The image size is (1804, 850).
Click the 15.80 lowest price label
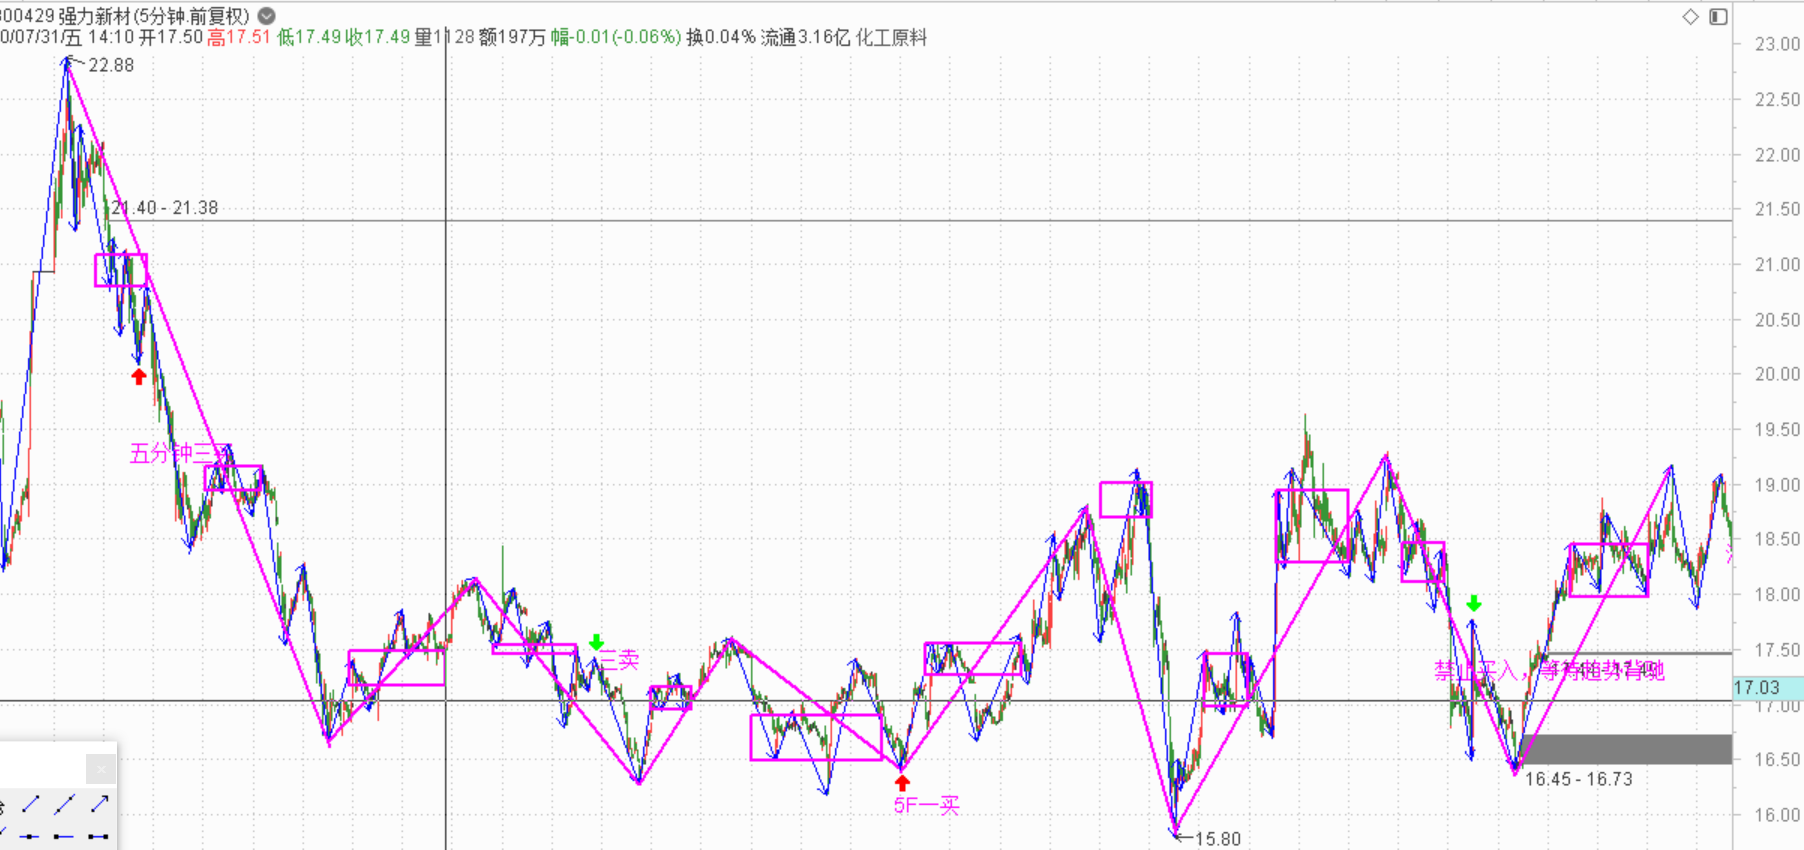tap(1217, 839)
